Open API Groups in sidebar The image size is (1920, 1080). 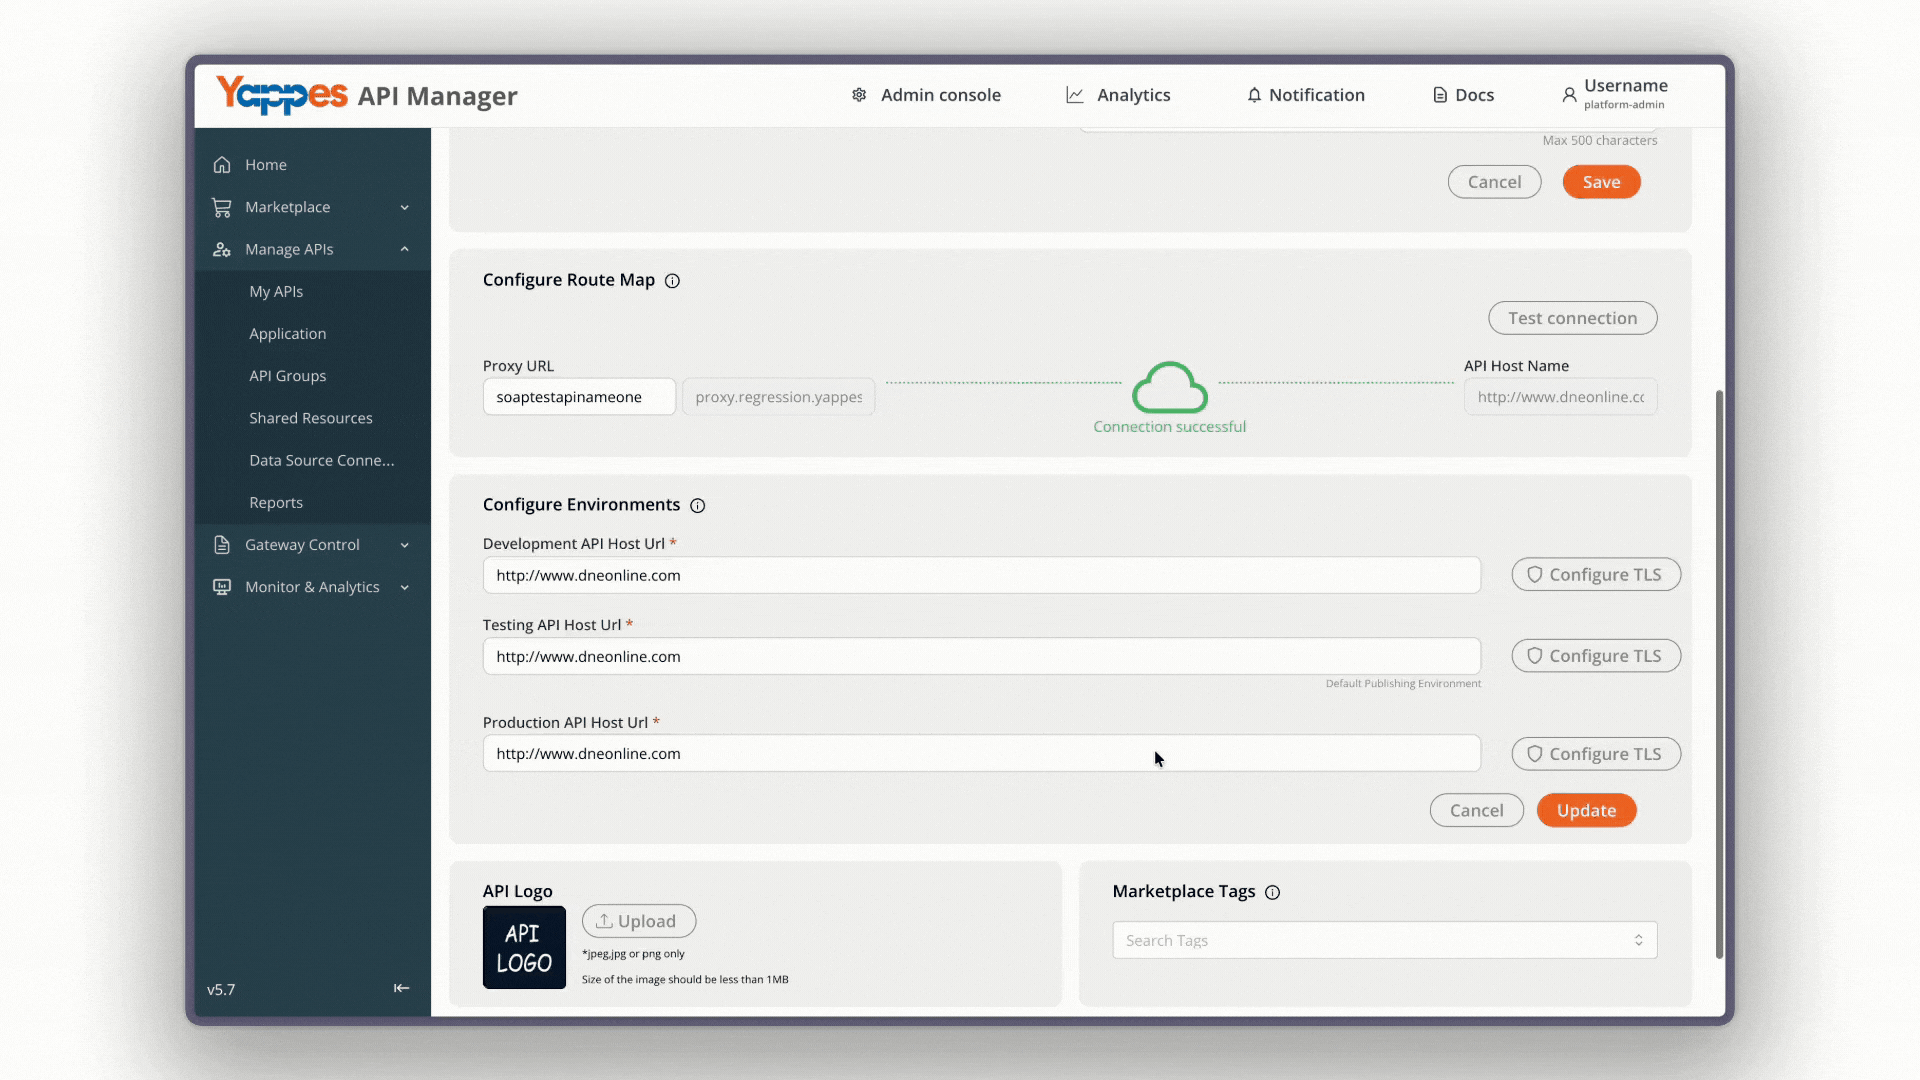point(288,376)
